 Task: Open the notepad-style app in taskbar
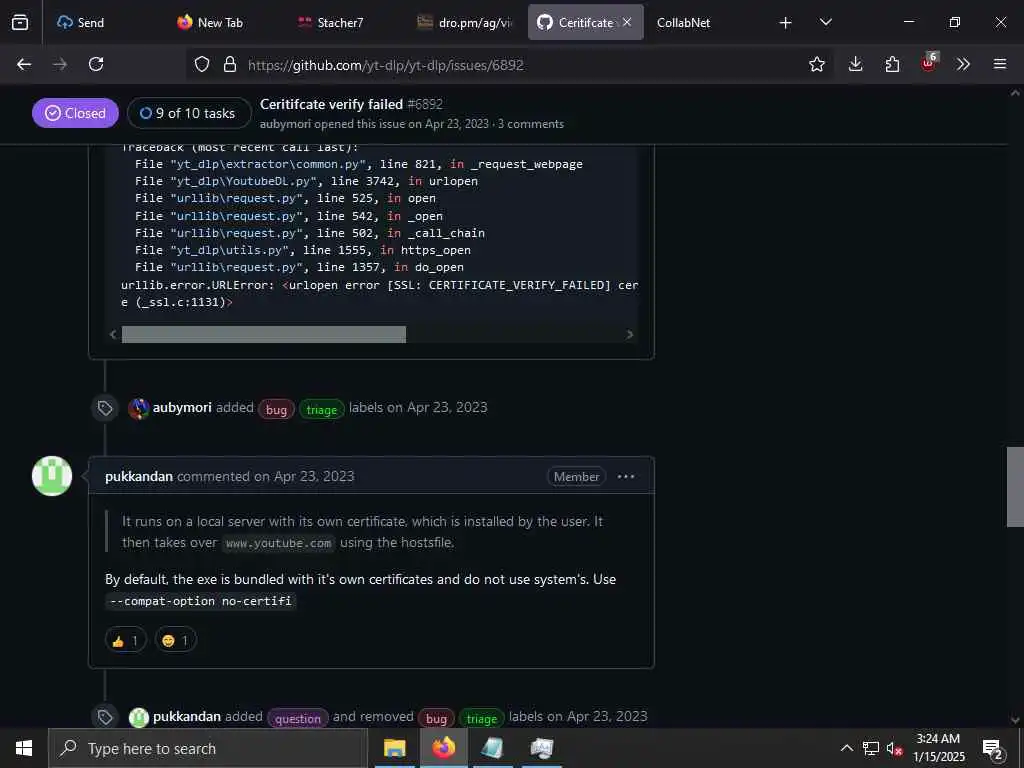(x=492, y=748)
